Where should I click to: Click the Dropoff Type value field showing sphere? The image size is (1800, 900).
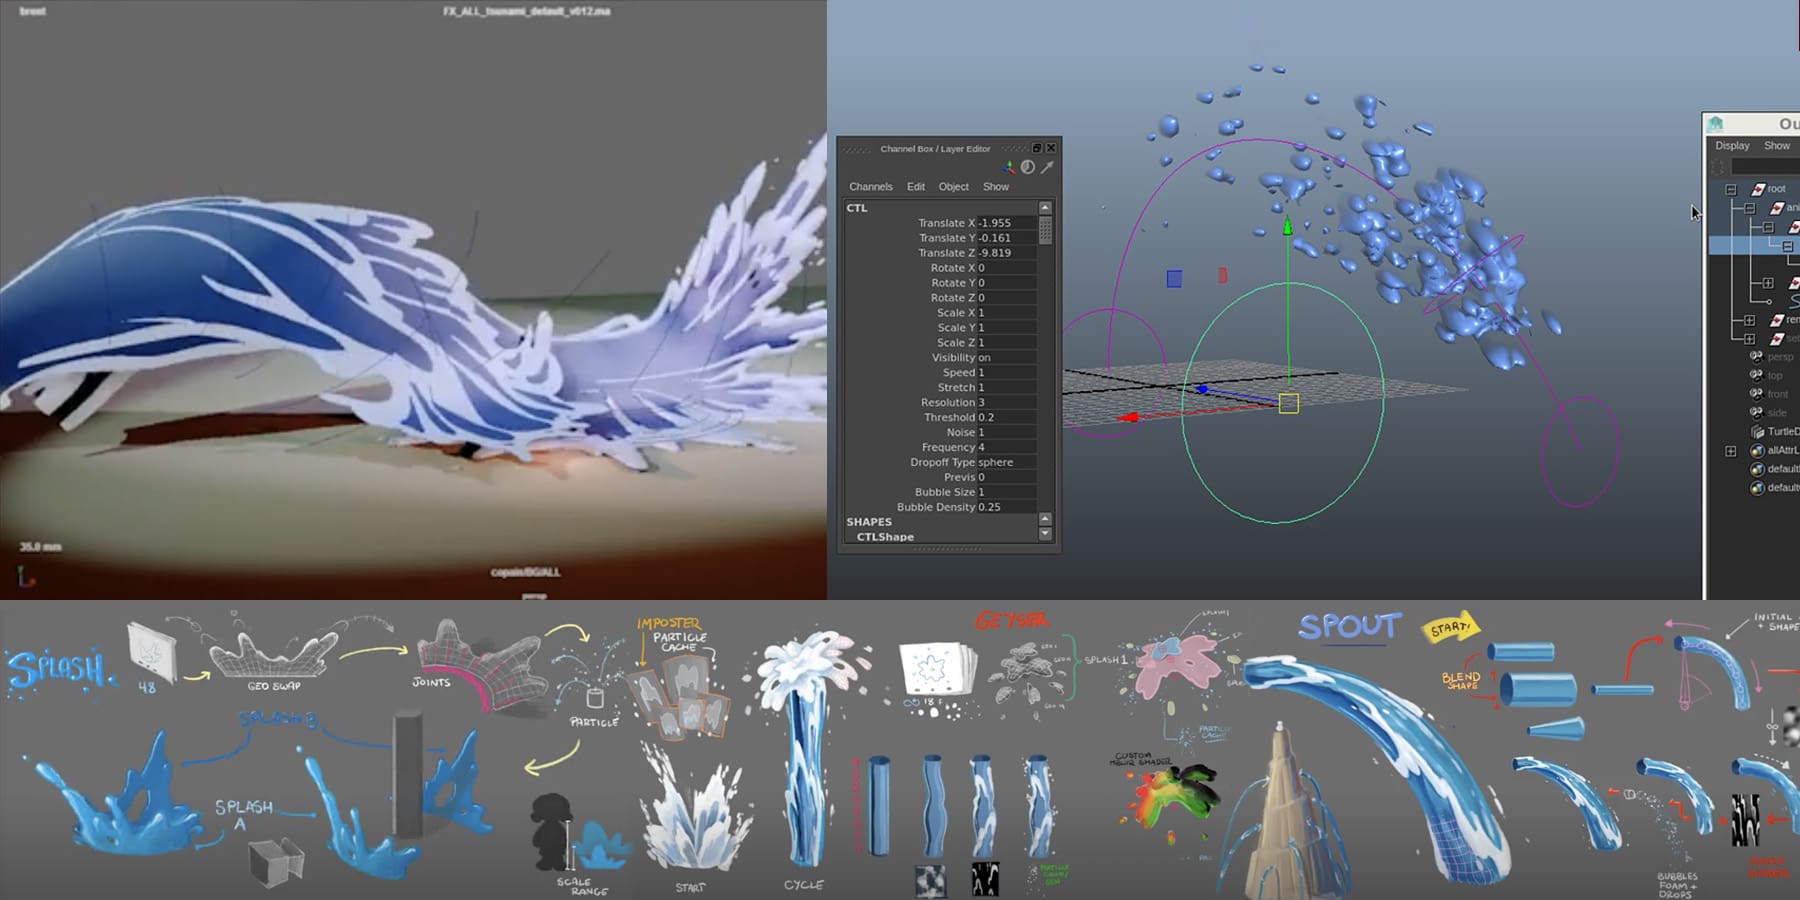coord(1006,462)
